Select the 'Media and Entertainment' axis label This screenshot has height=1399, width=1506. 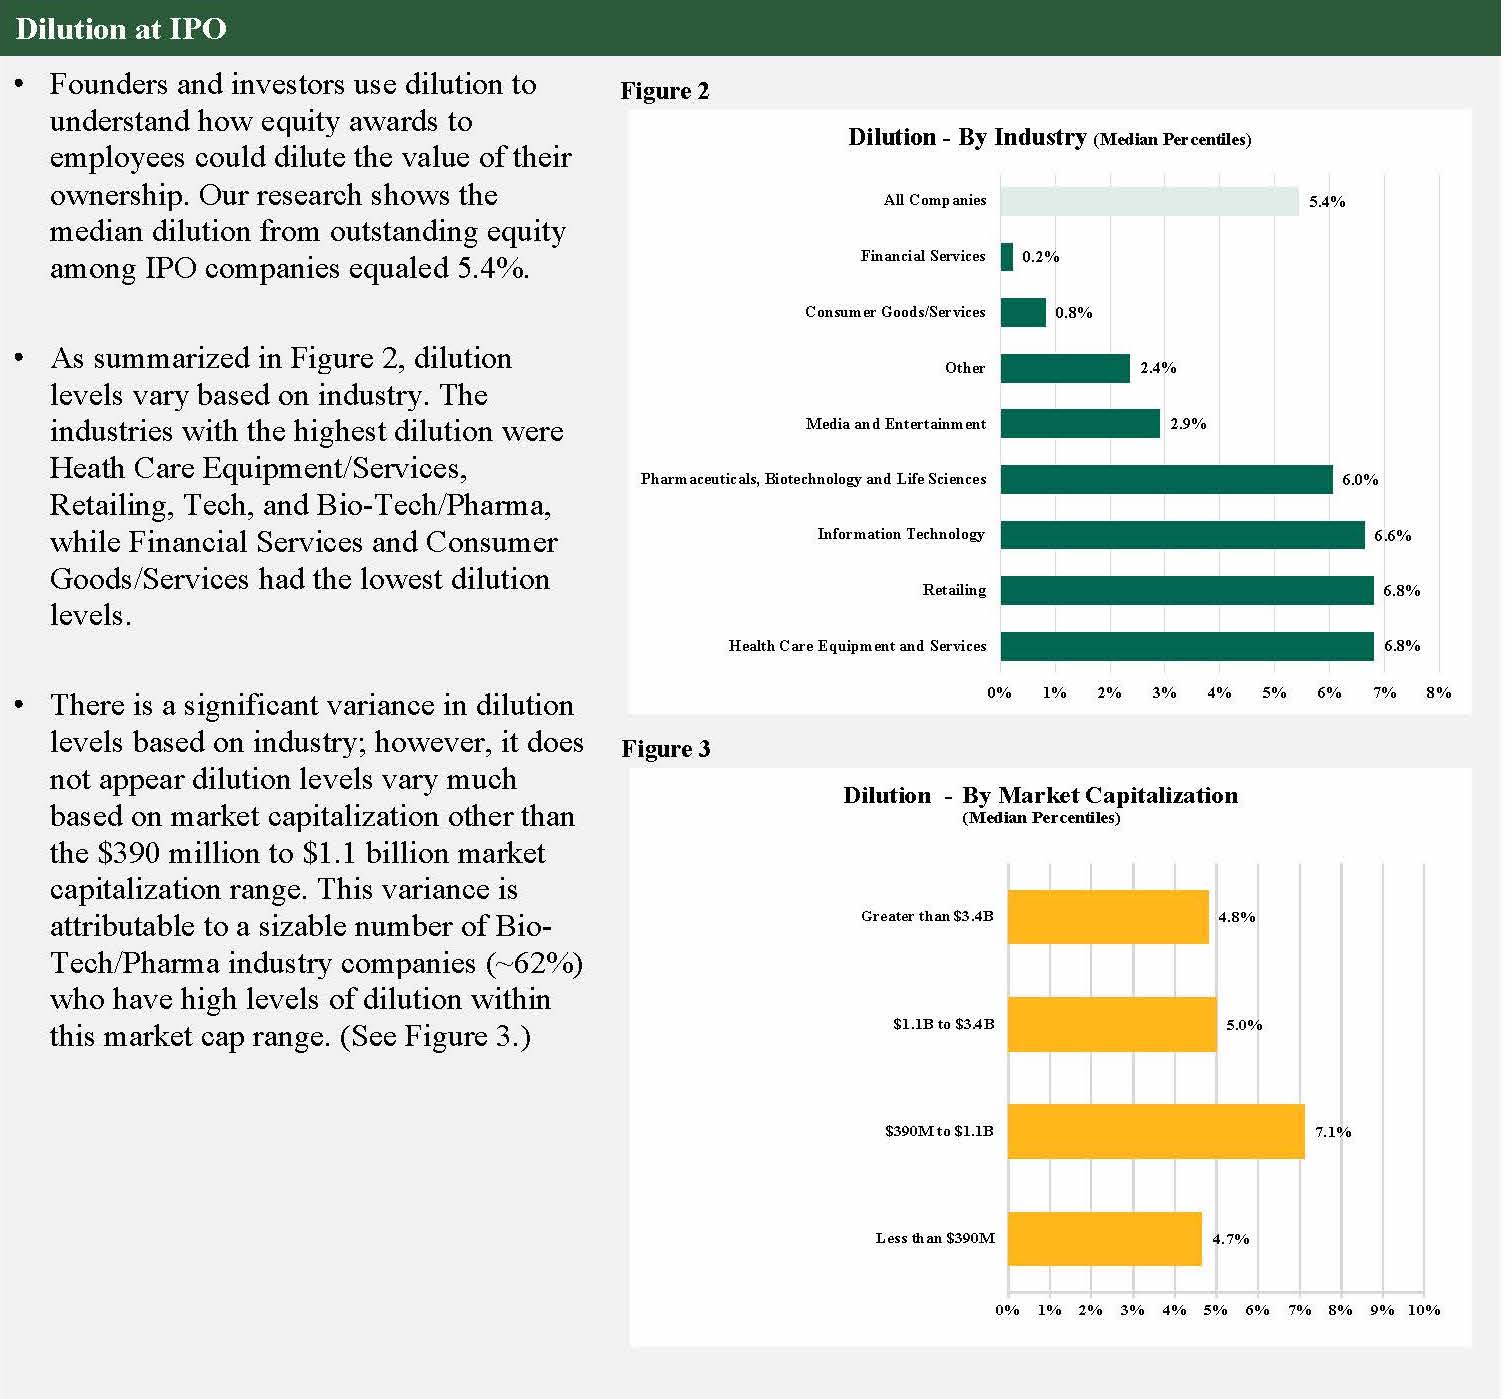pyautogui.click(x=895, y=424)
